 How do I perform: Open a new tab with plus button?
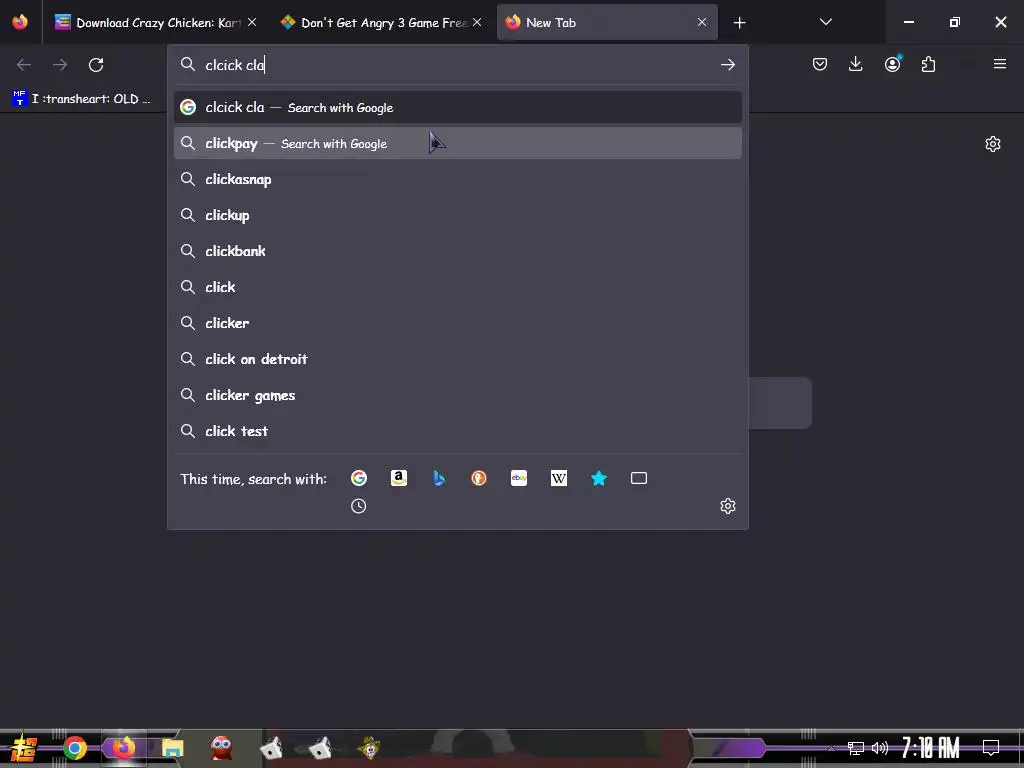(739, 23)
